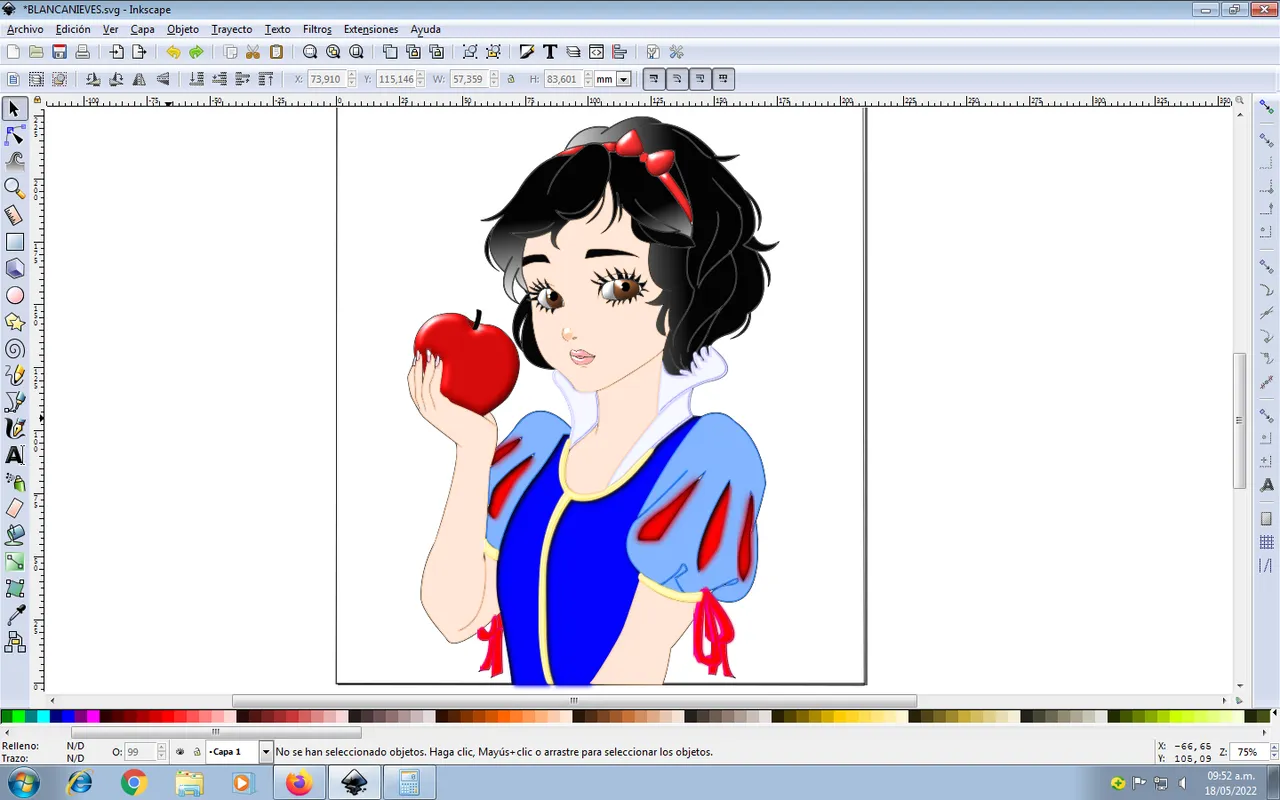Toggle snap to grids

pos(1266,543)
